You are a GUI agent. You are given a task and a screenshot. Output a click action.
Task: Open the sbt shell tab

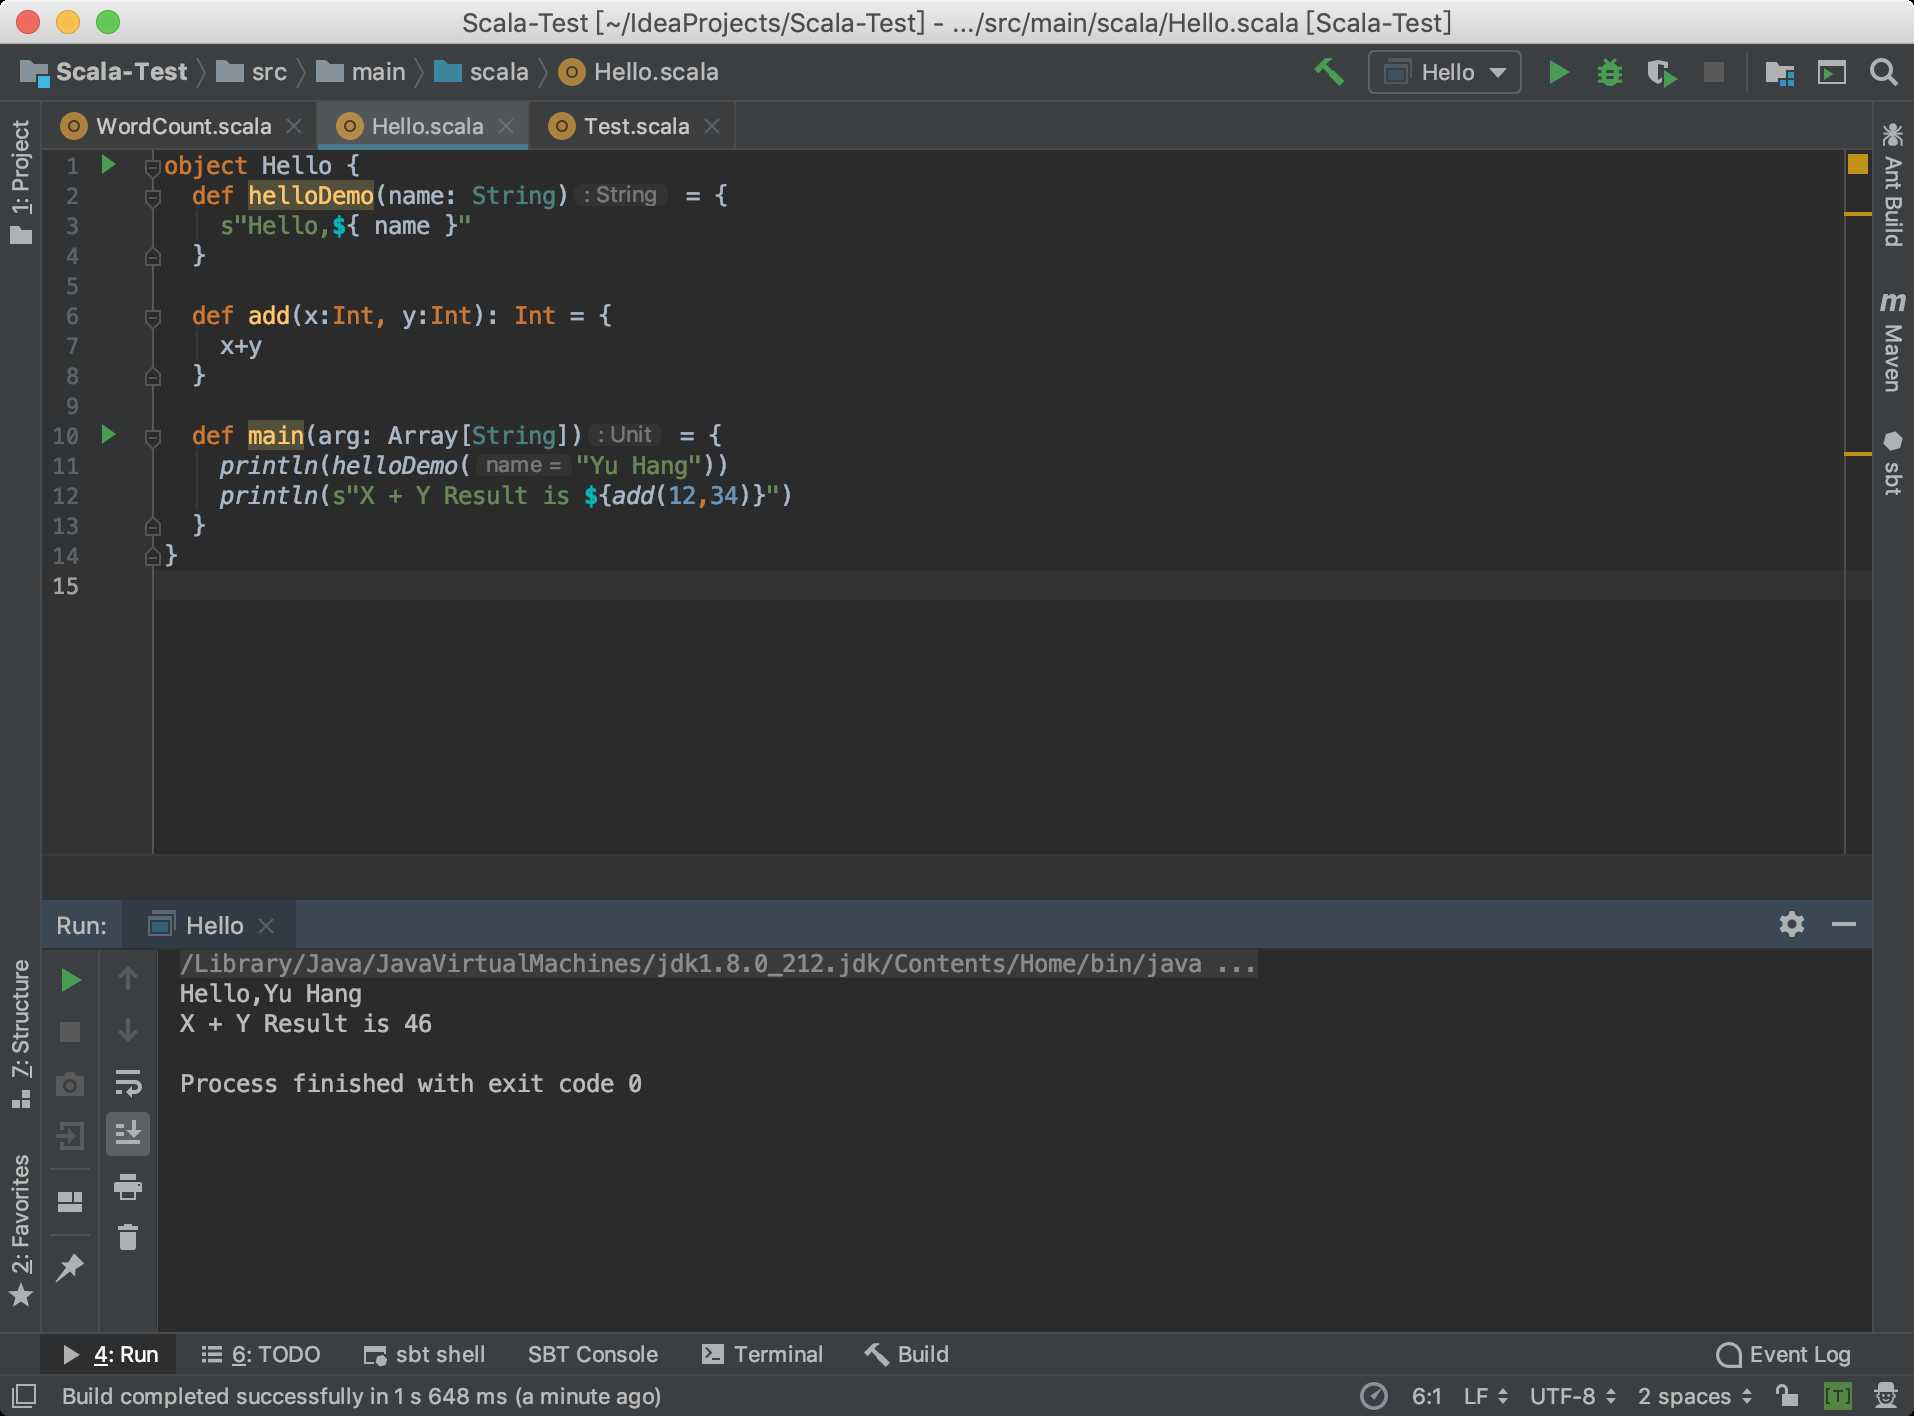pyautogui.click(x=425, y=1354)
